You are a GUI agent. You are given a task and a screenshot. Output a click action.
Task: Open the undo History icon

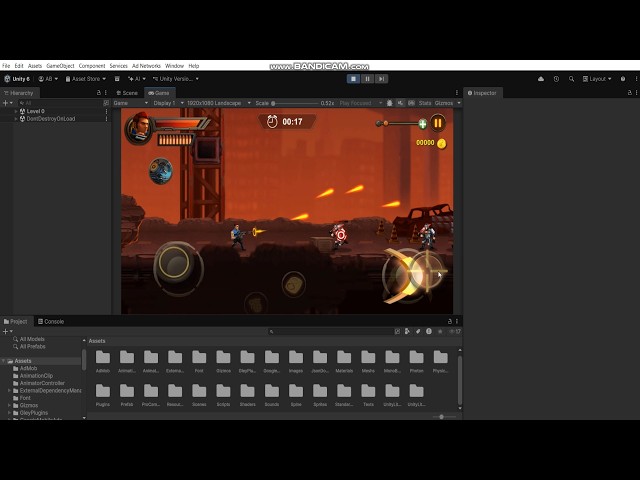click(556, 79)
